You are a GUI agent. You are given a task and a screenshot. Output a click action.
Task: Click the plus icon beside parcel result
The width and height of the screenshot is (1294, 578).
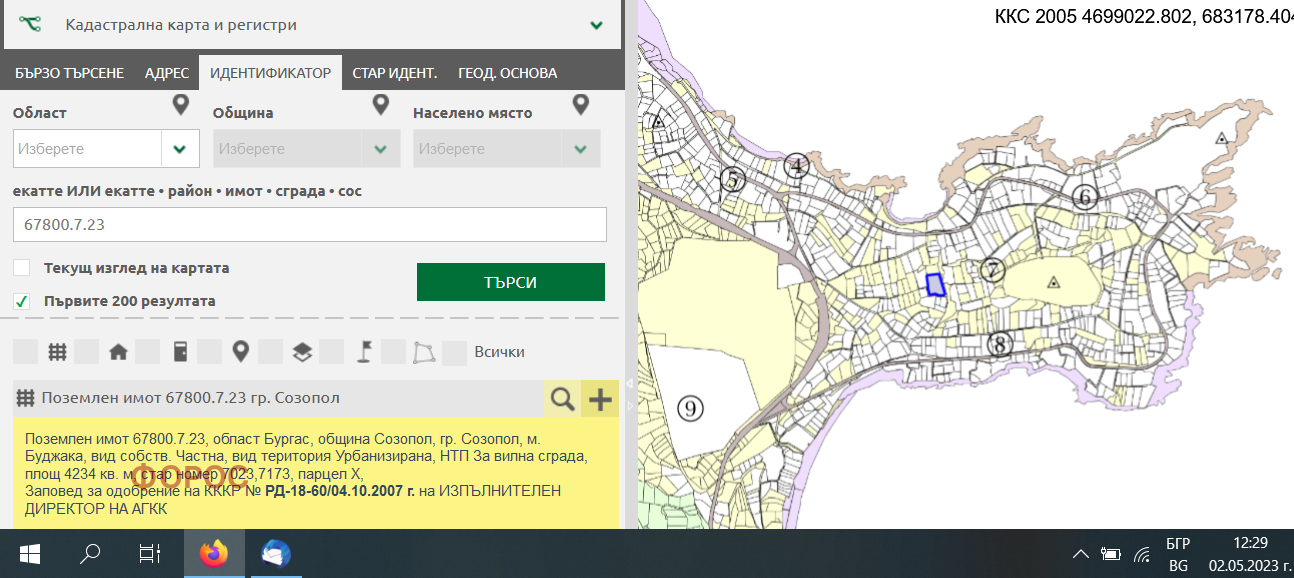point(600,399)
